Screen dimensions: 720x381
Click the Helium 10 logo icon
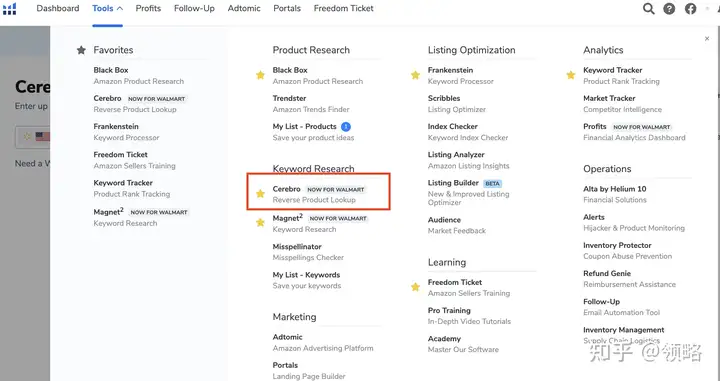point(9,9)
